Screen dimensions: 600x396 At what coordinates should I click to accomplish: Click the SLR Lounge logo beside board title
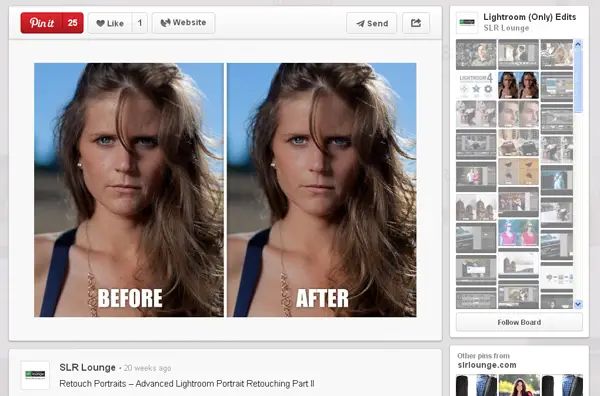467,23
